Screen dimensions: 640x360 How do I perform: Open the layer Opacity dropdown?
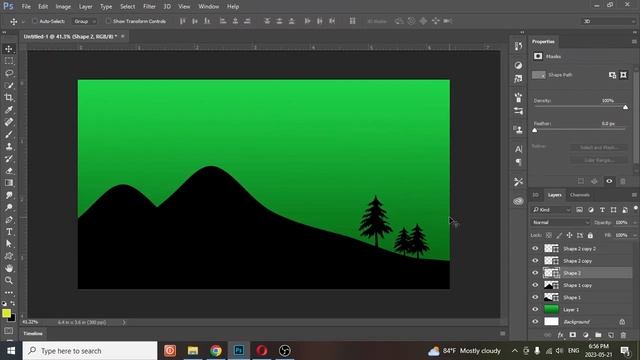[635, 222]
